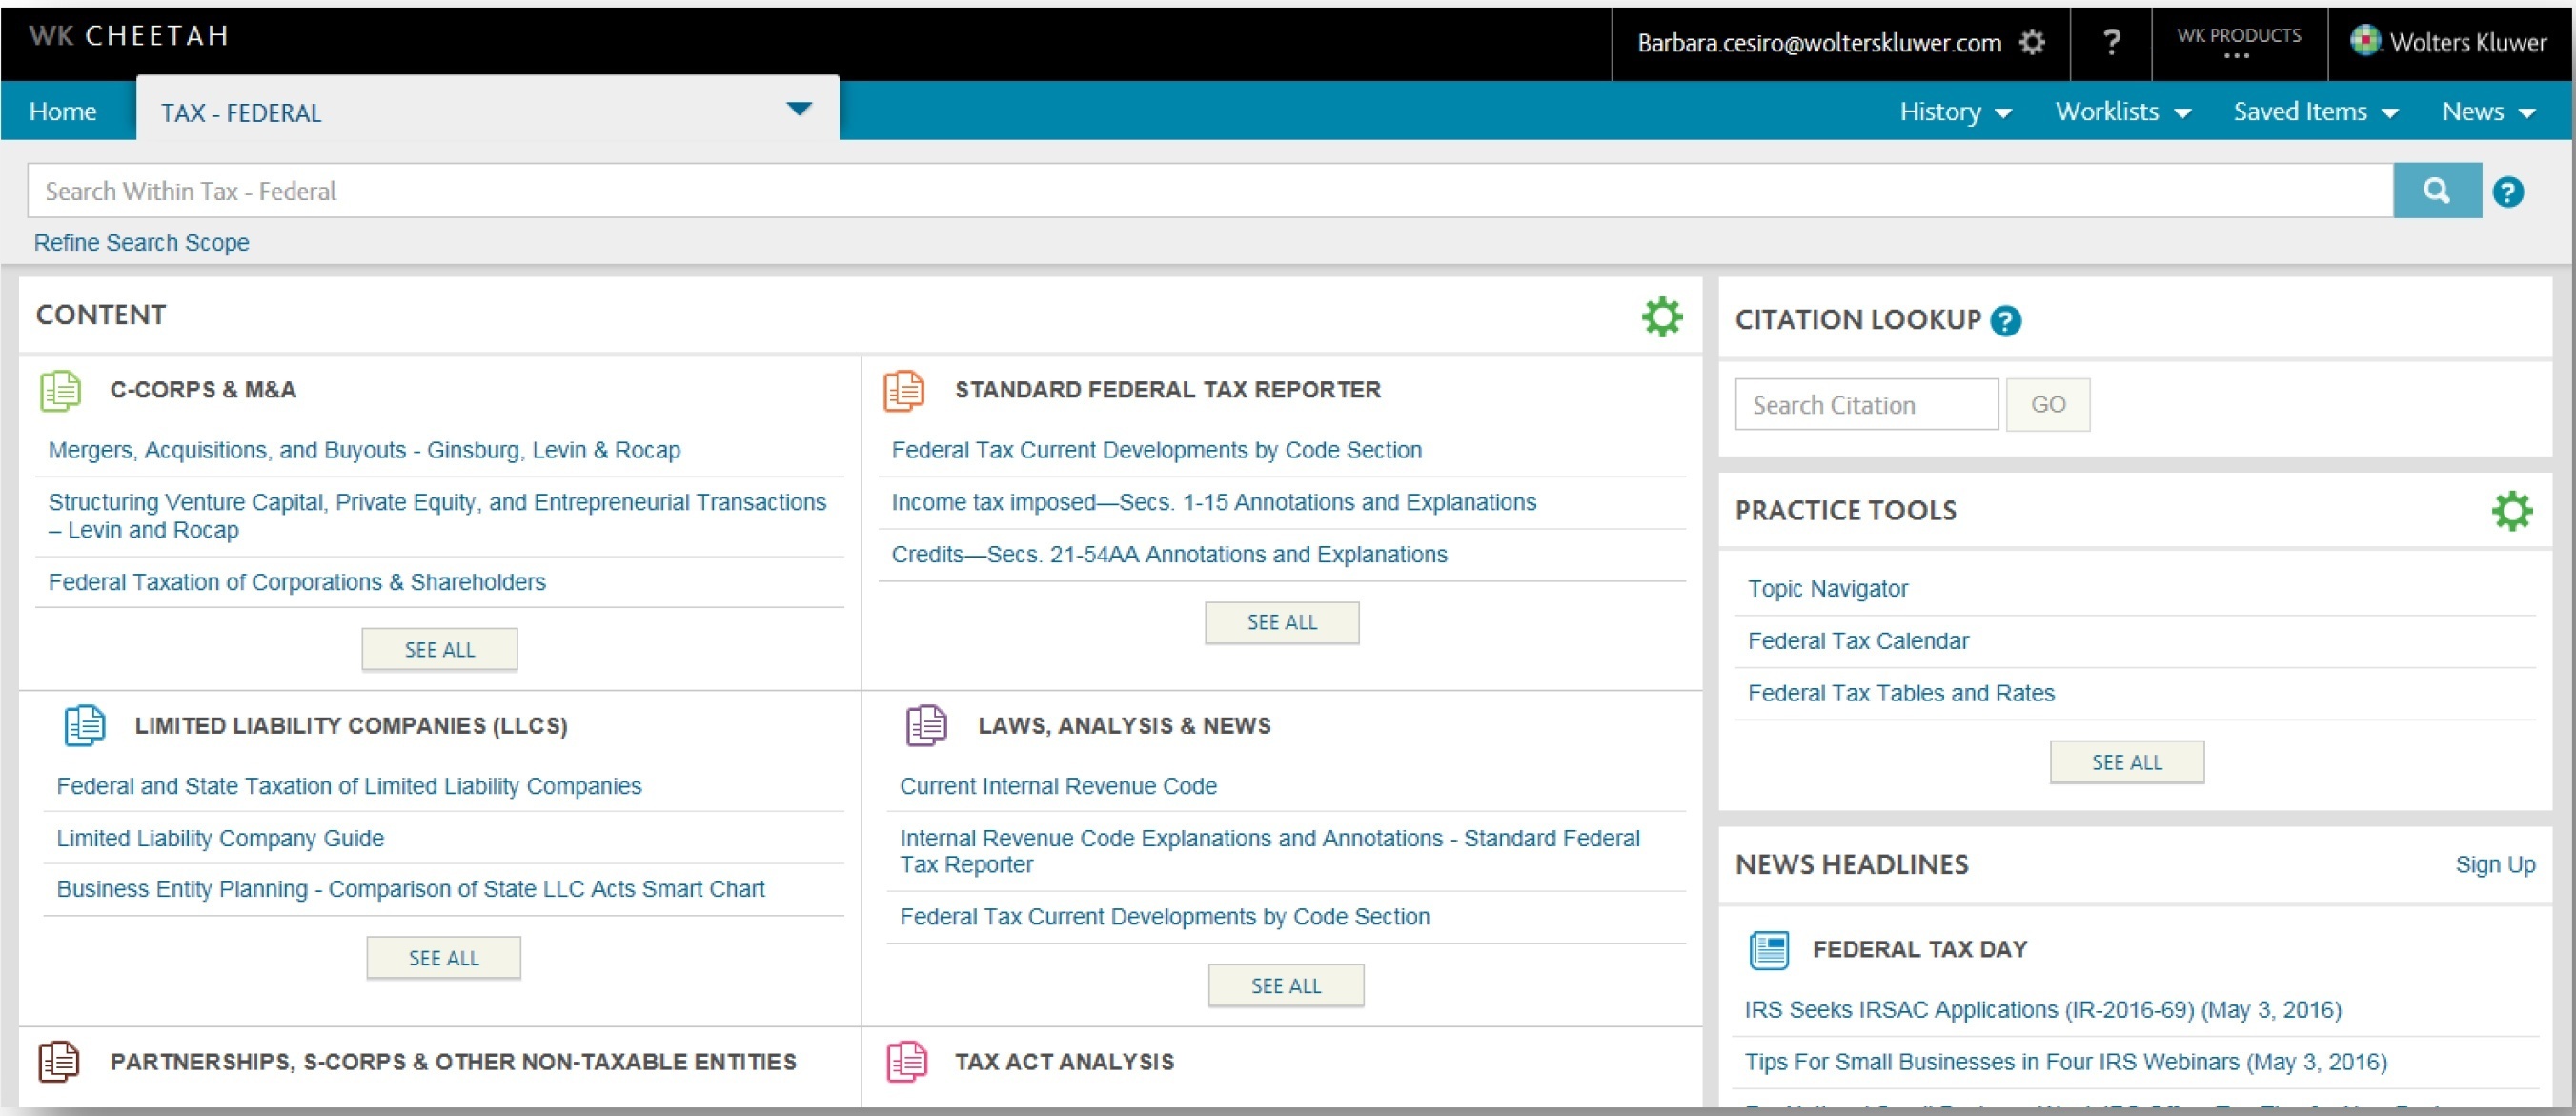Open Federal and State Taxation of LLCs link

tap(349, 786)
